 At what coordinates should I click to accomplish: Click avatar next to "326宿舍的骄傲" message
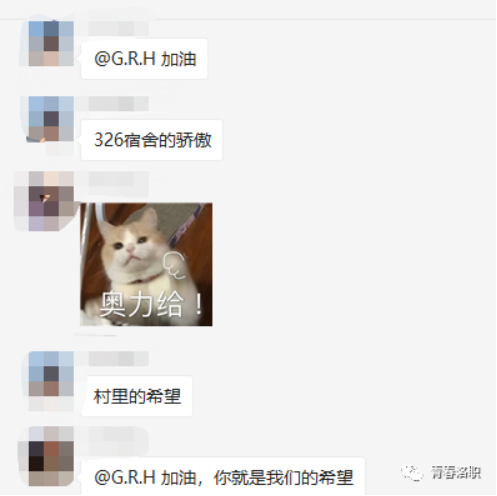[51, 119]
